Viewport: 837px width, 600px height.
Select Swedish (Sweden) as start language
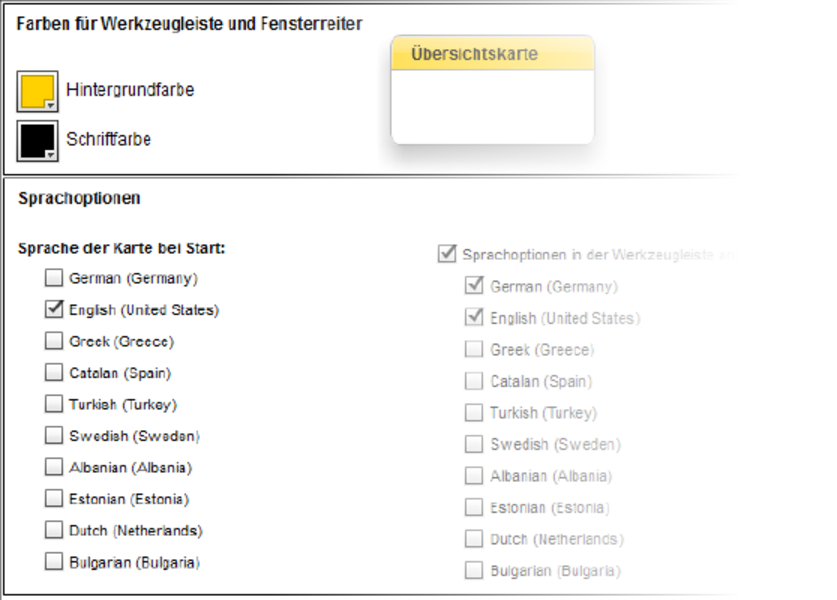coord(54,436)
